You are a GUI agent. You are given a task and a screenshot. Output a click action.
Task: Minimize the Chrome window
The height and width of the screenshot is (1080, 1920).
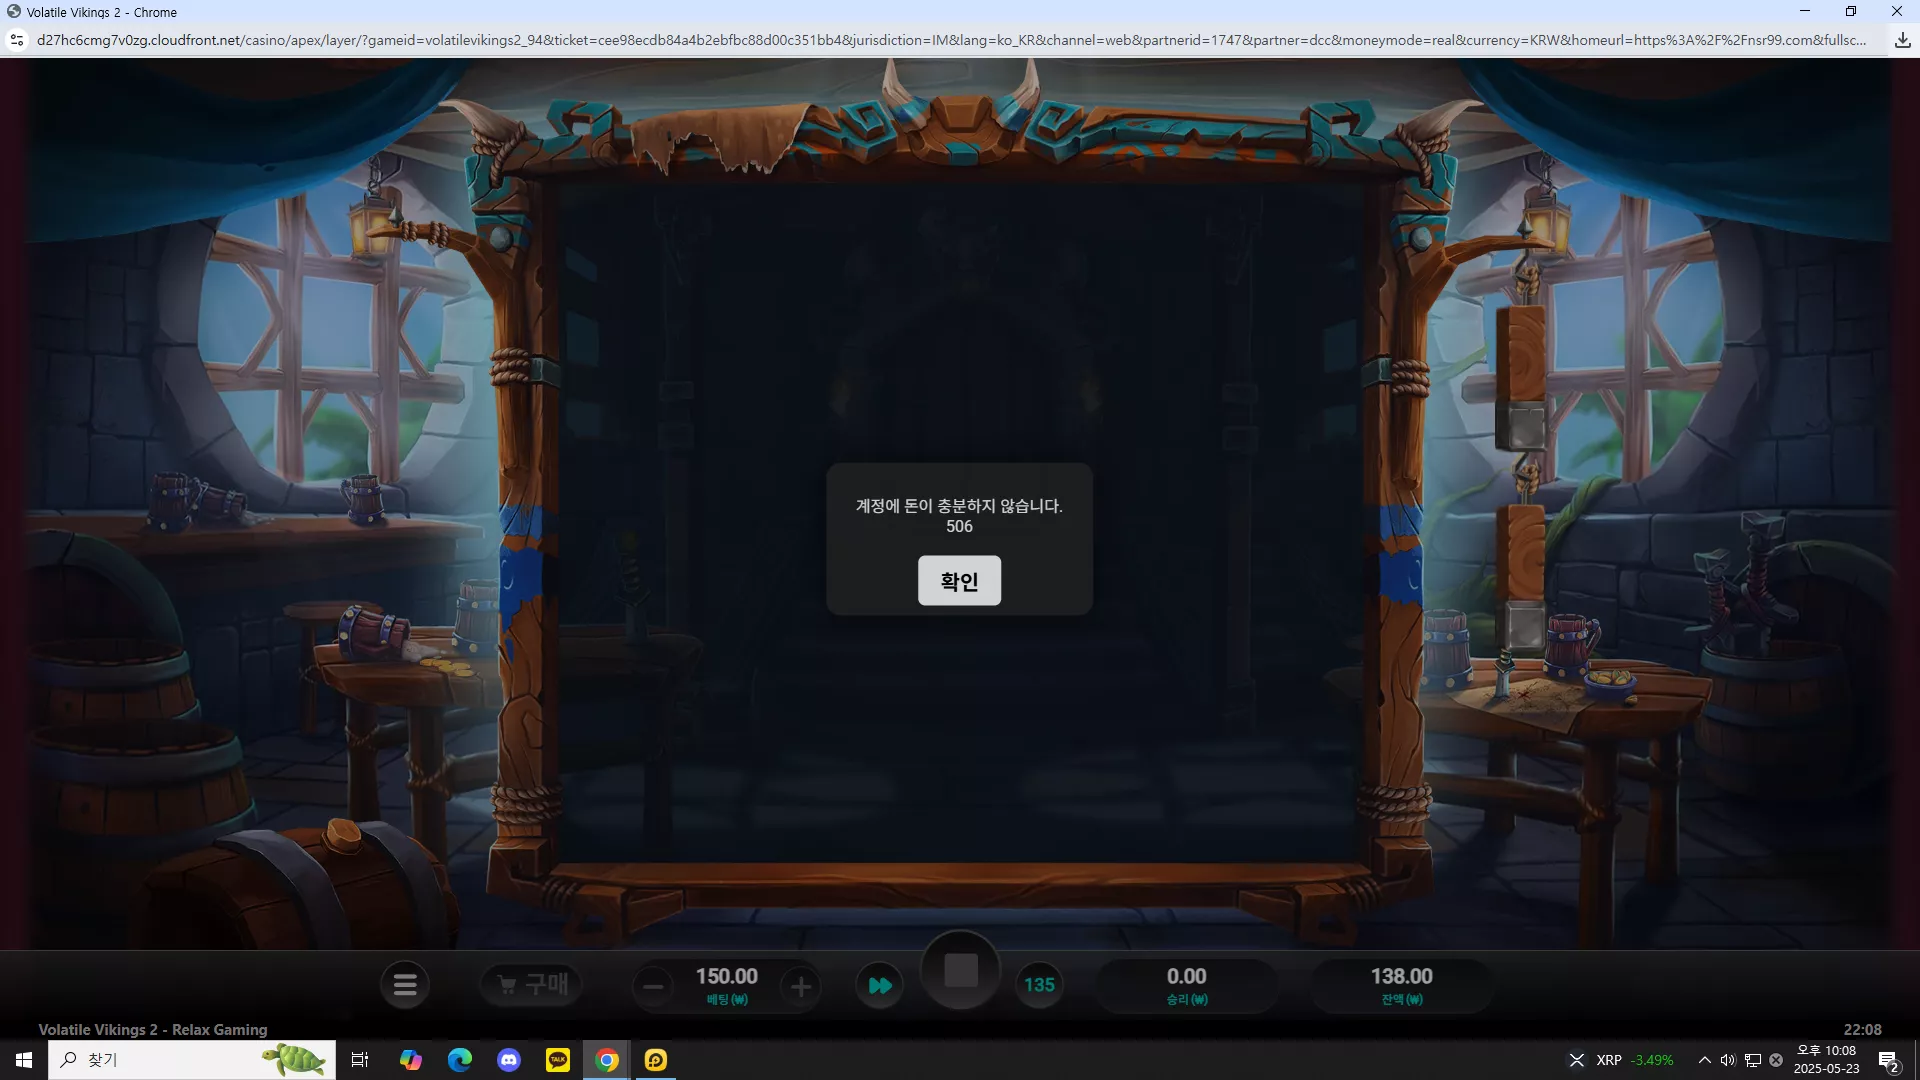pos(1805,11)
